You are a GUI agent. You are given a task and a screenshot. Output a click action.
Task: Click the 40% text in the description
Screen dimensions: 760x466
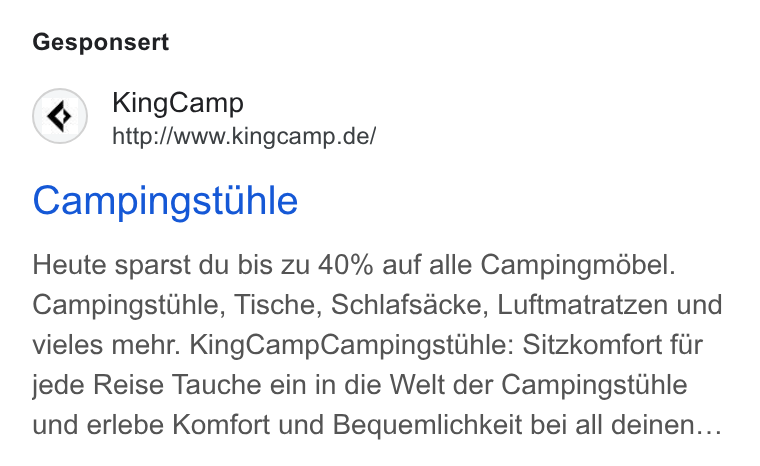coord(346,265)
